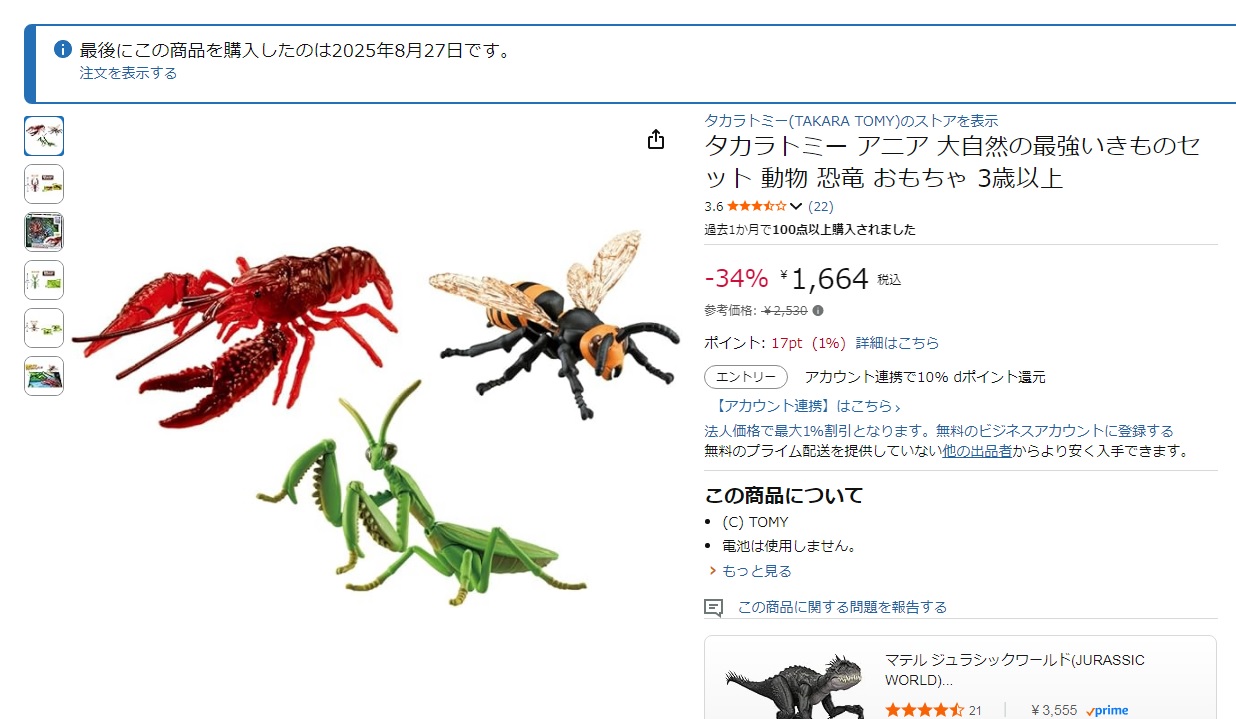Click the star rating icons
Image resolution: width=1236 pixels, height=719 pixels.
(756, 207)
